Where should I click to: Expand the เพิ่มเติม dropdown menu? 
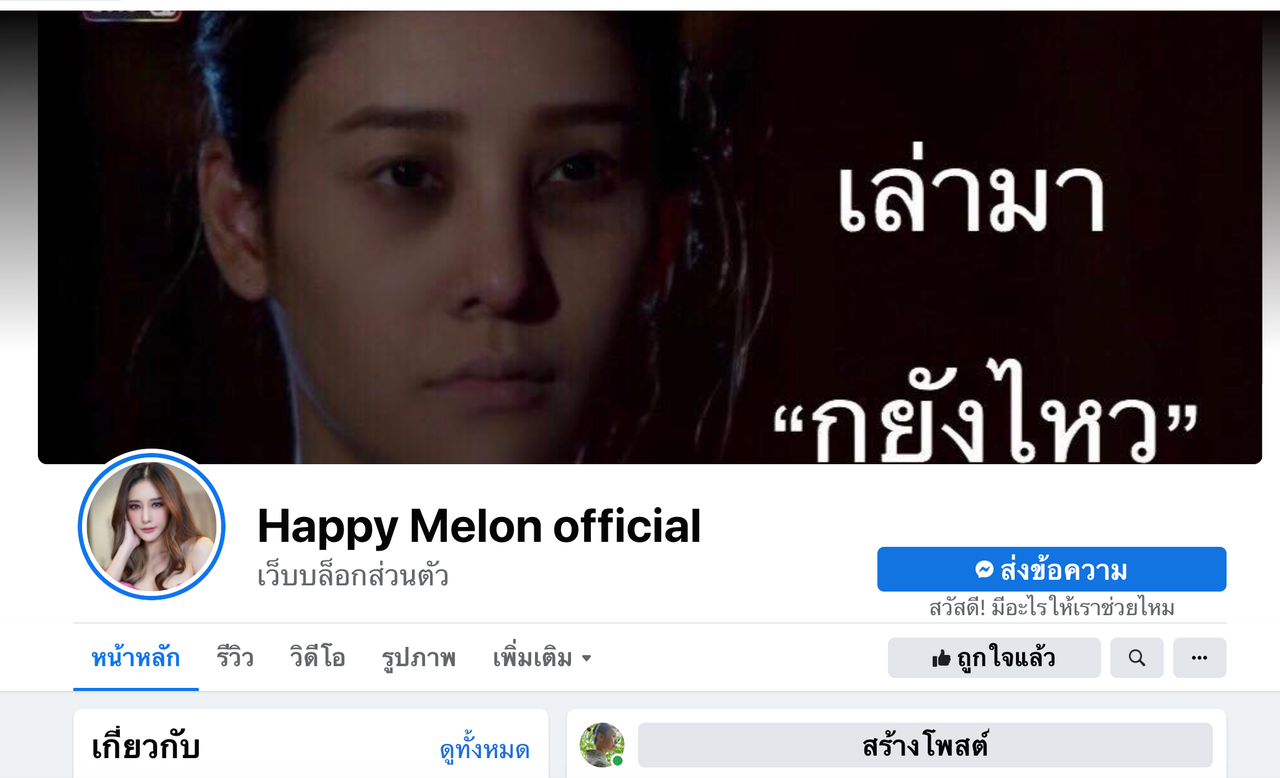click(542, 658)
